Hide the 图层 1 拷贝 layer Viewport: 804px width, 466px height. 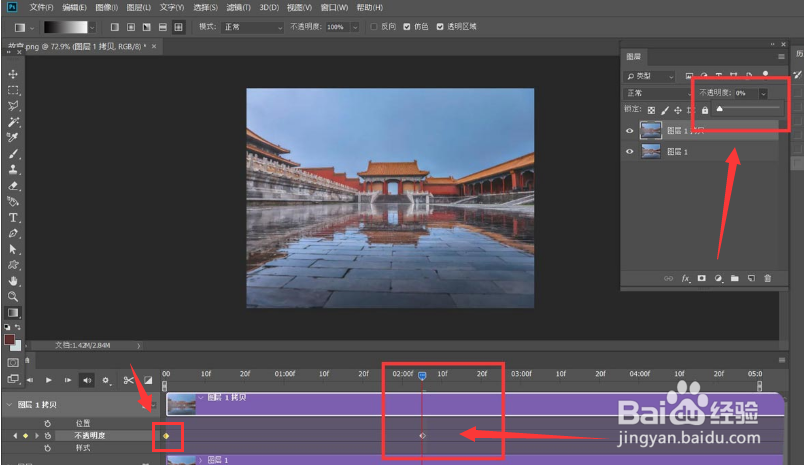click(x=630, y=131)
